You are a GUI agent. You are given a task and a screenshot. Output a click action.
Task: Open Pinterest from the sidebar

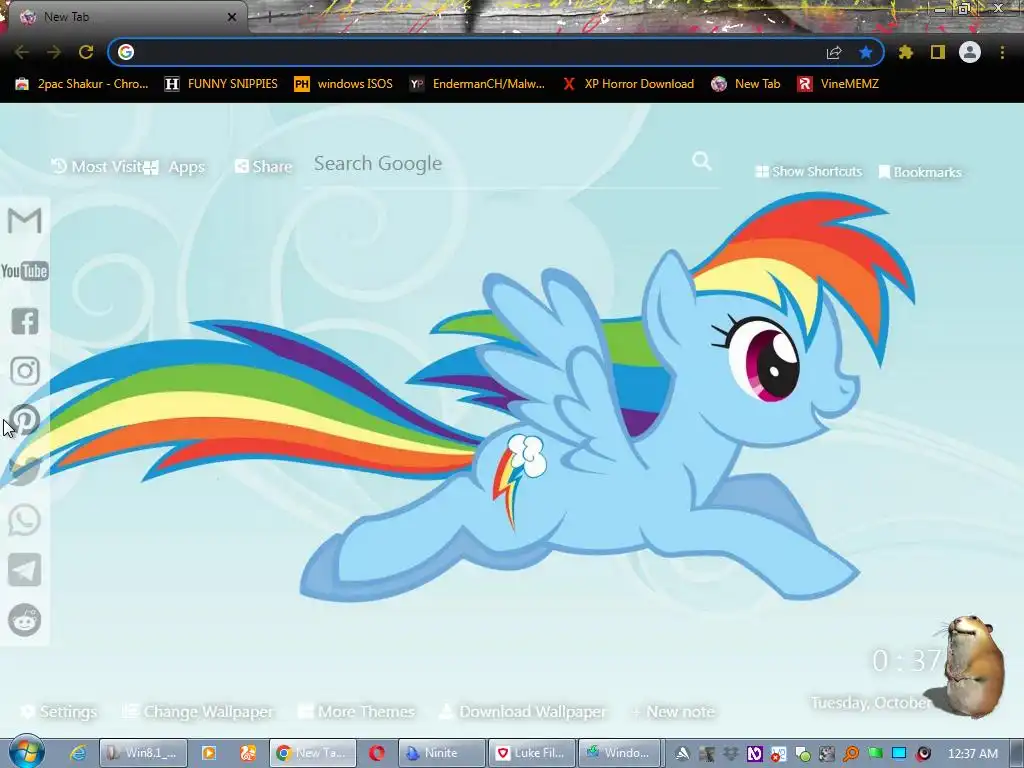click(x=25, y=421)
